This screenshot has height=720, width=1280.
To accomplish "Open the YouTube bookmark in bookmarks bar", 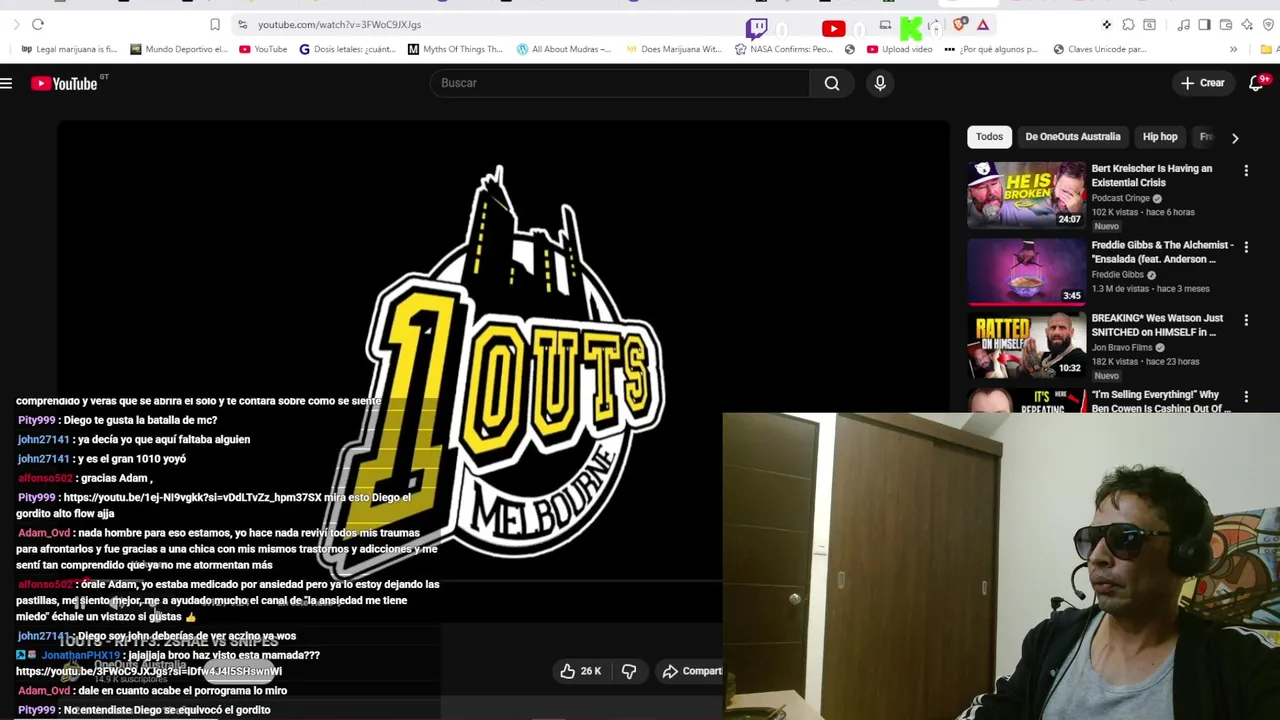I will (x=263, y=49).
